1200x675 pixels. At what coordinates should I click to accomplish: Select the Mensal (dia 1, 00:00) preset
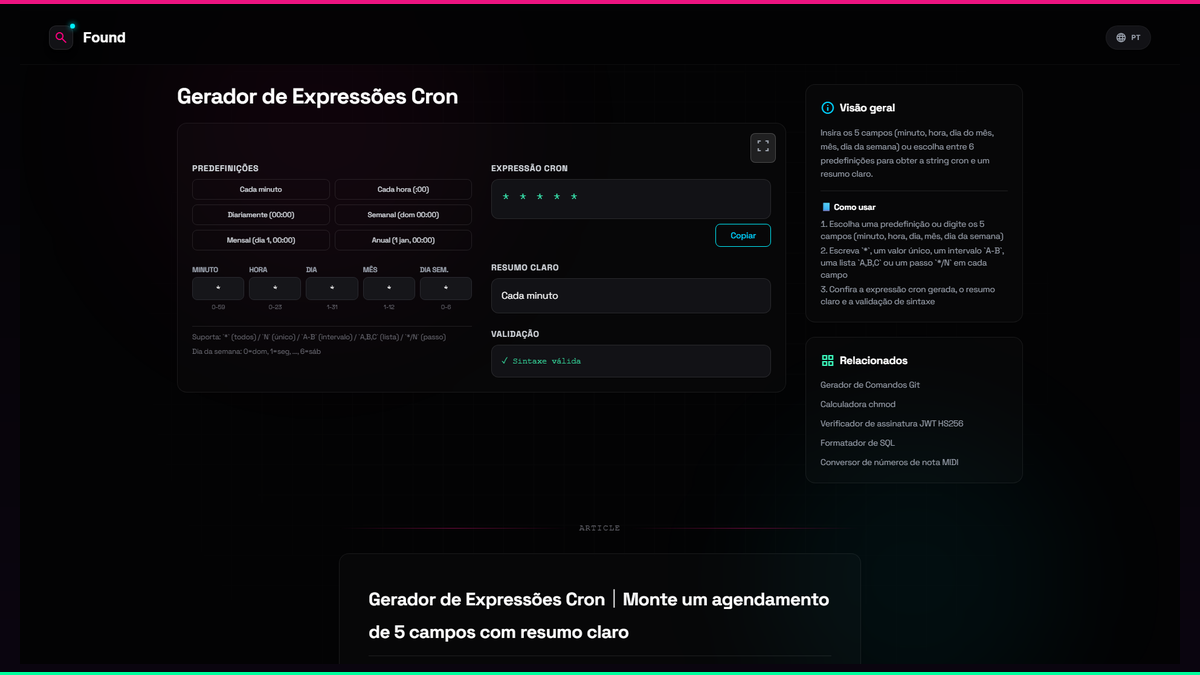[261, 240]
